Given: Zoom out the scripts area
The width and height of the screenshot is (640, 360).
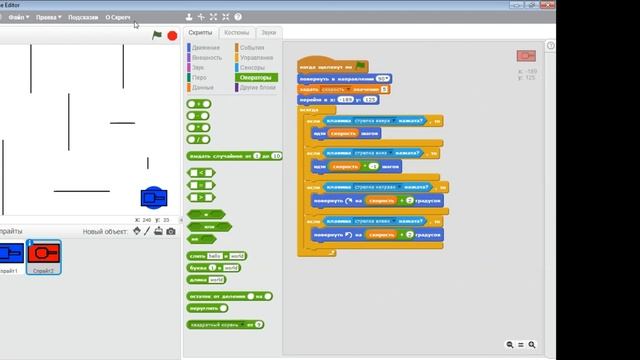Looking at the screenshot, I should [x=510, y=344].
